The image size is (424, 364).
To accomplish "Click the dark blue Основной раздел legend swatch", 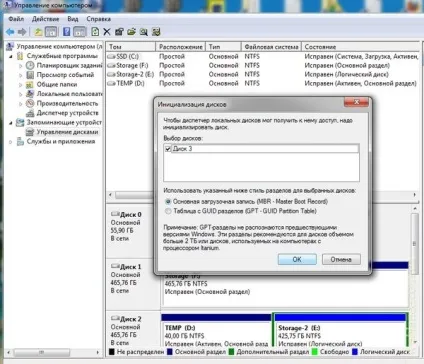I will [170, 352].
